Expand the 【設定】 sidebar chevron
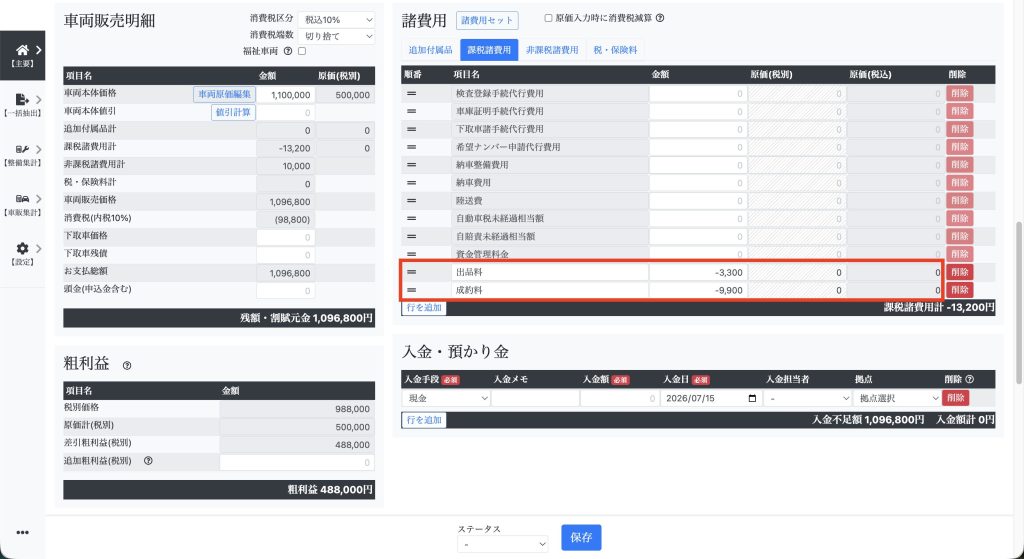1024x559 pixels. [39, 248]
